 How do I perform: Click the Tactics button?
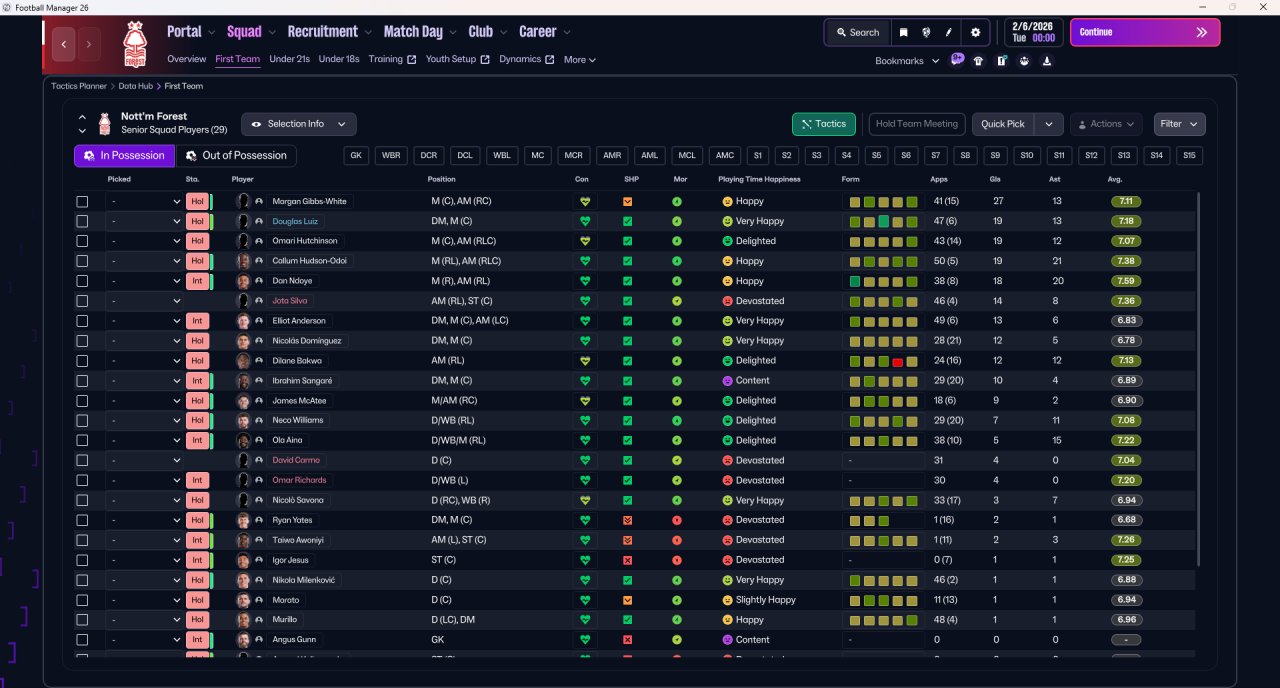coord(823,124)
